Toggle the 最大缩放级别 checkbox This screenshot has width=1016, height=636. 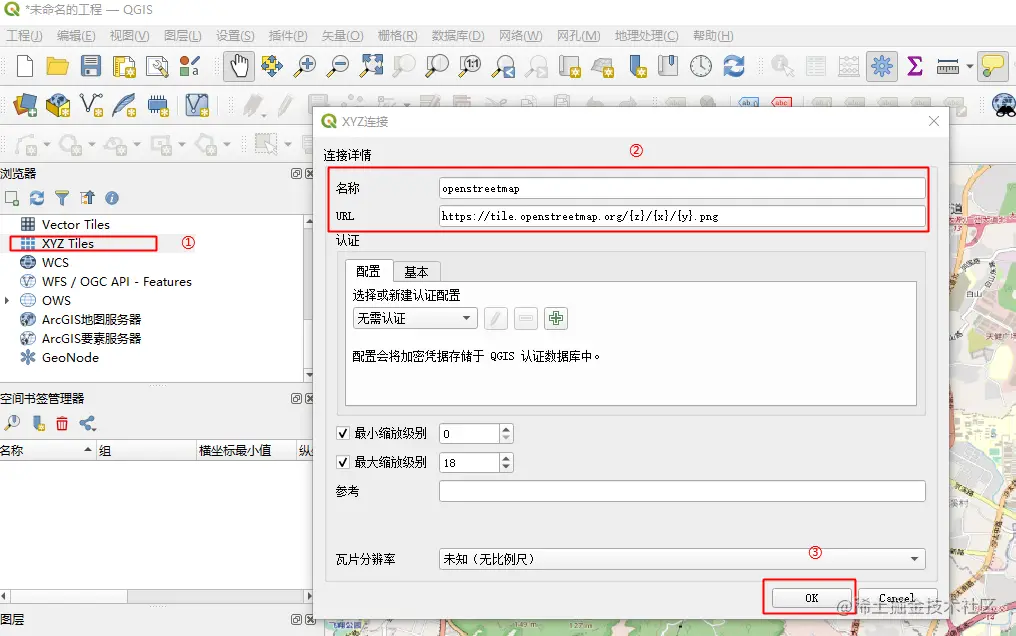[x=343, y=462]
